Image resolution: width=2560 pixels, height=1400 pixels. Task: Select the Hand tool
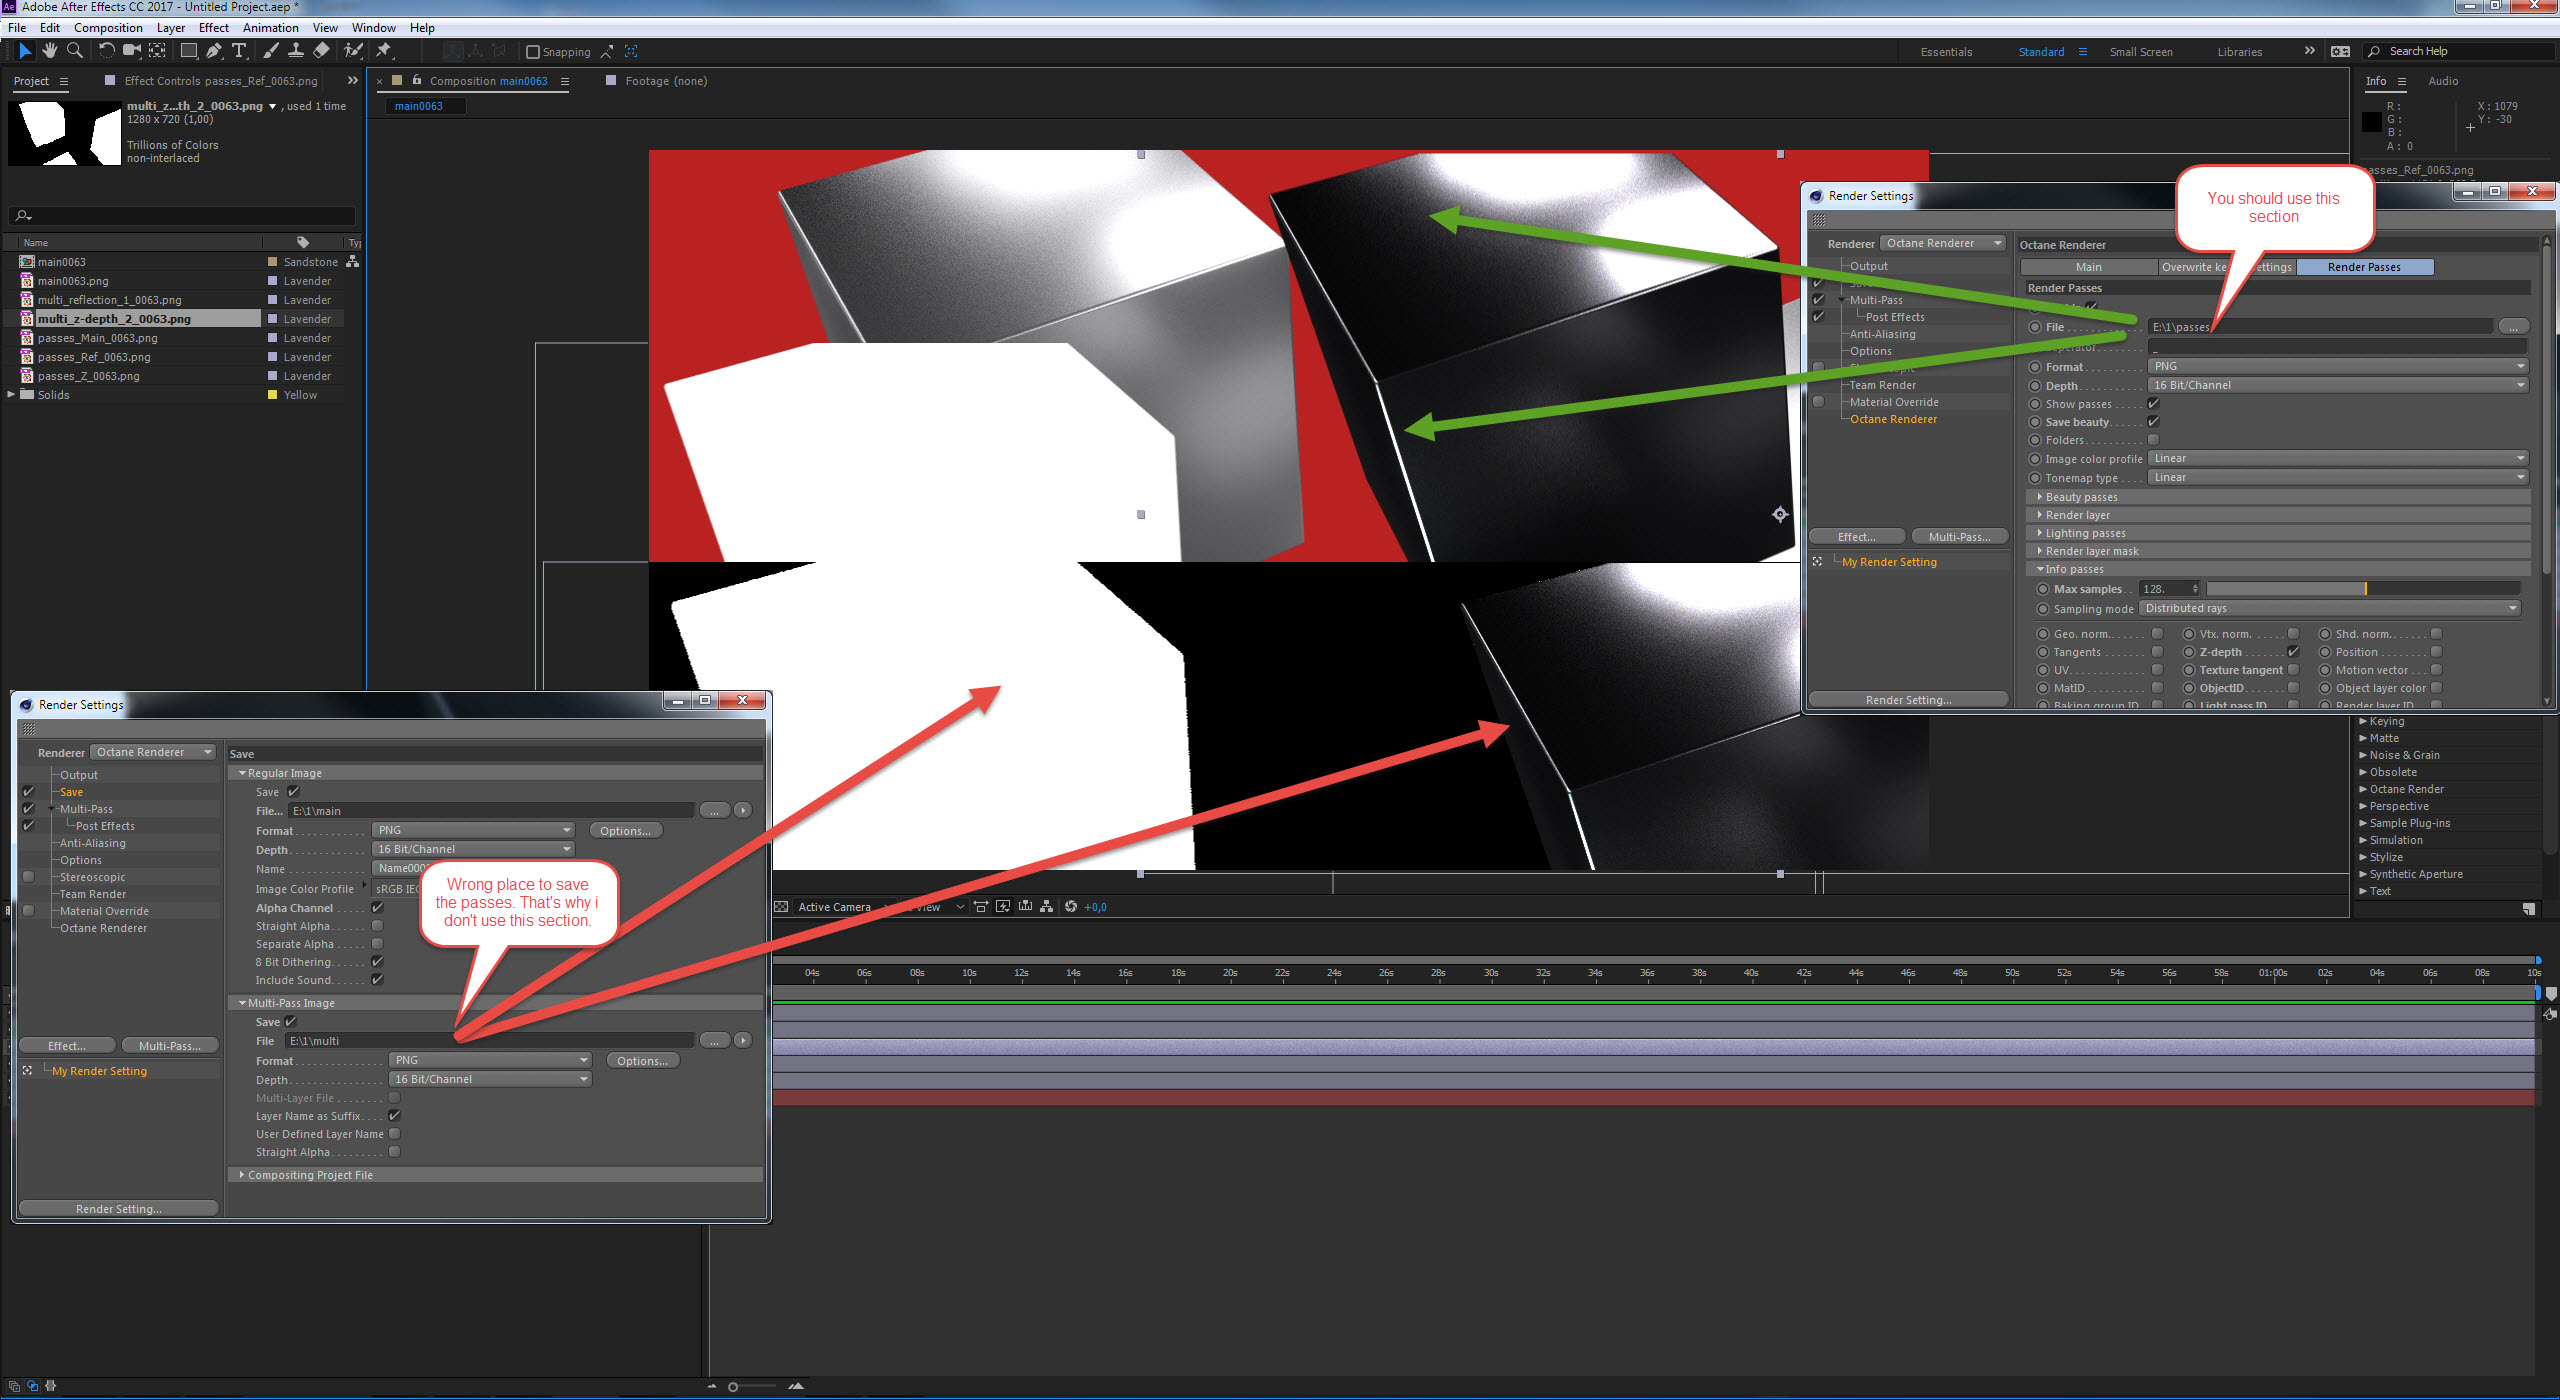pos(49,51)
